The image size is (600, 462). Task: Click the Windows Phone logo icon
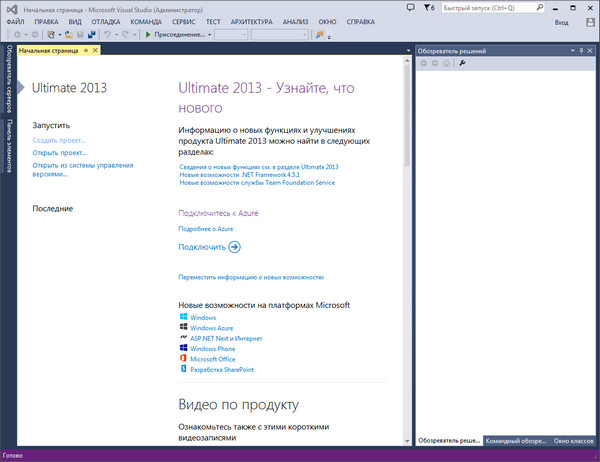183,348
